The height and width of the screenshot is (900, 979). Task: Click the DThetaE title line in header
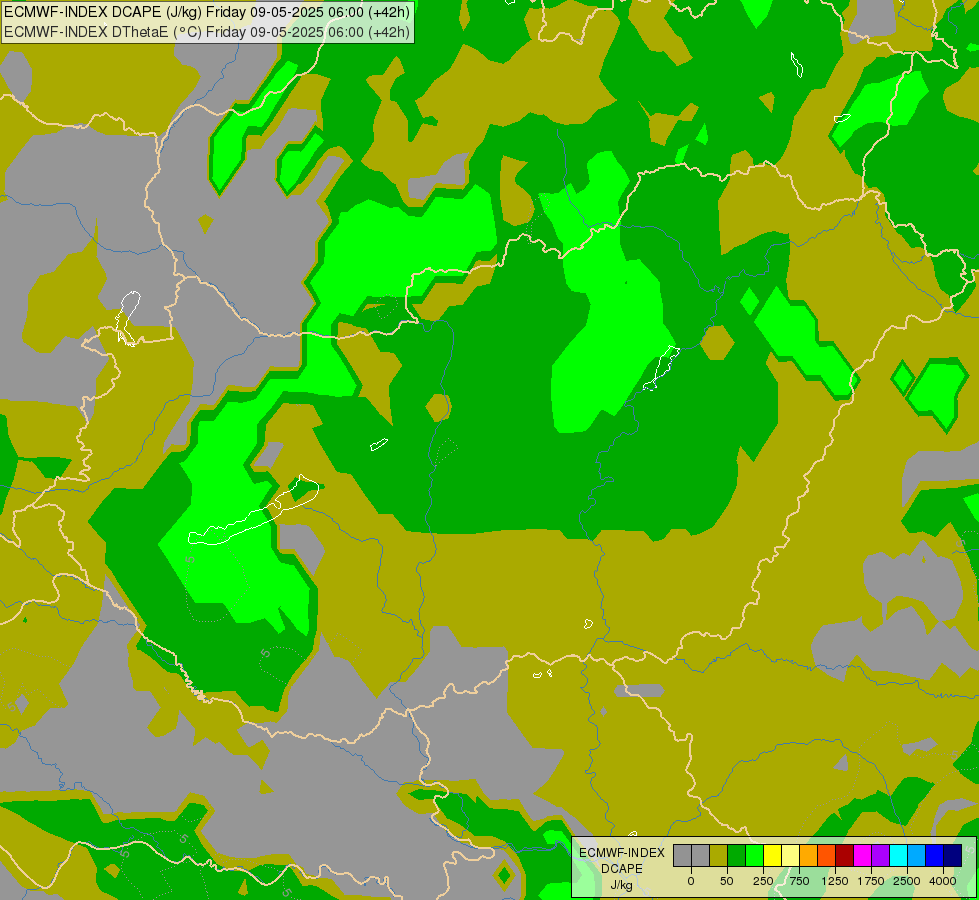pos(207,32)
